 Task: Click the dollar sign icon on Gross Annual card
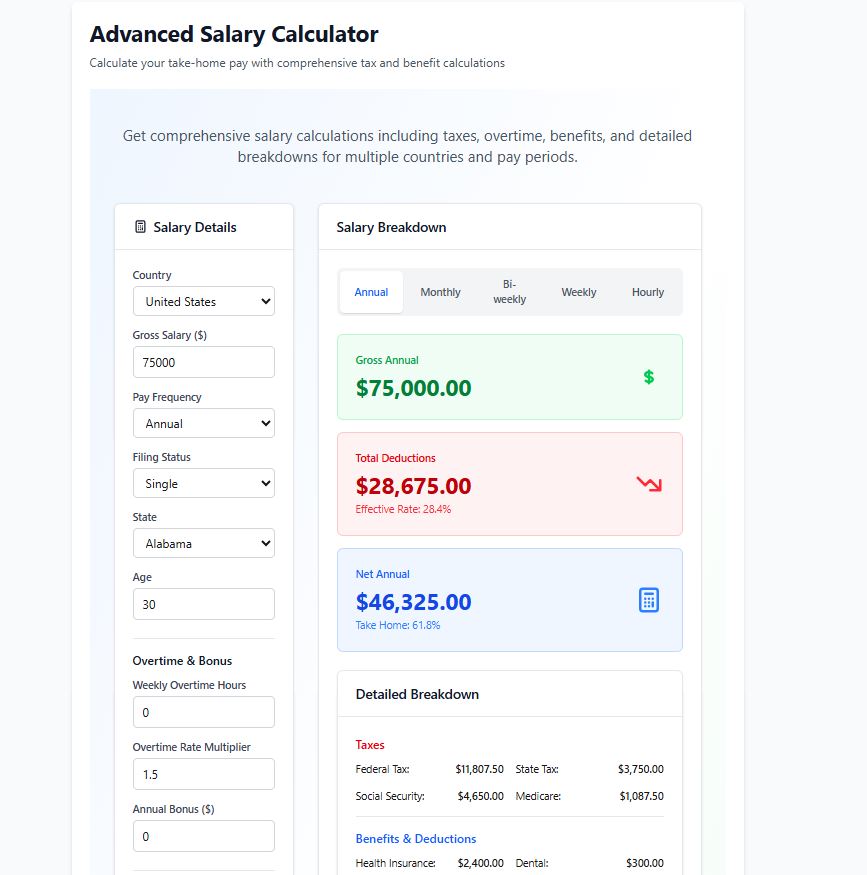pos(648,377)
